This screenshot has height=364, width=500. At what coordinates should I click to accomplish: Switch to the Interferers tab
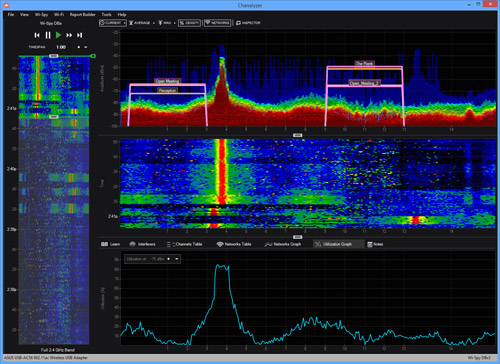coord(142,244)
